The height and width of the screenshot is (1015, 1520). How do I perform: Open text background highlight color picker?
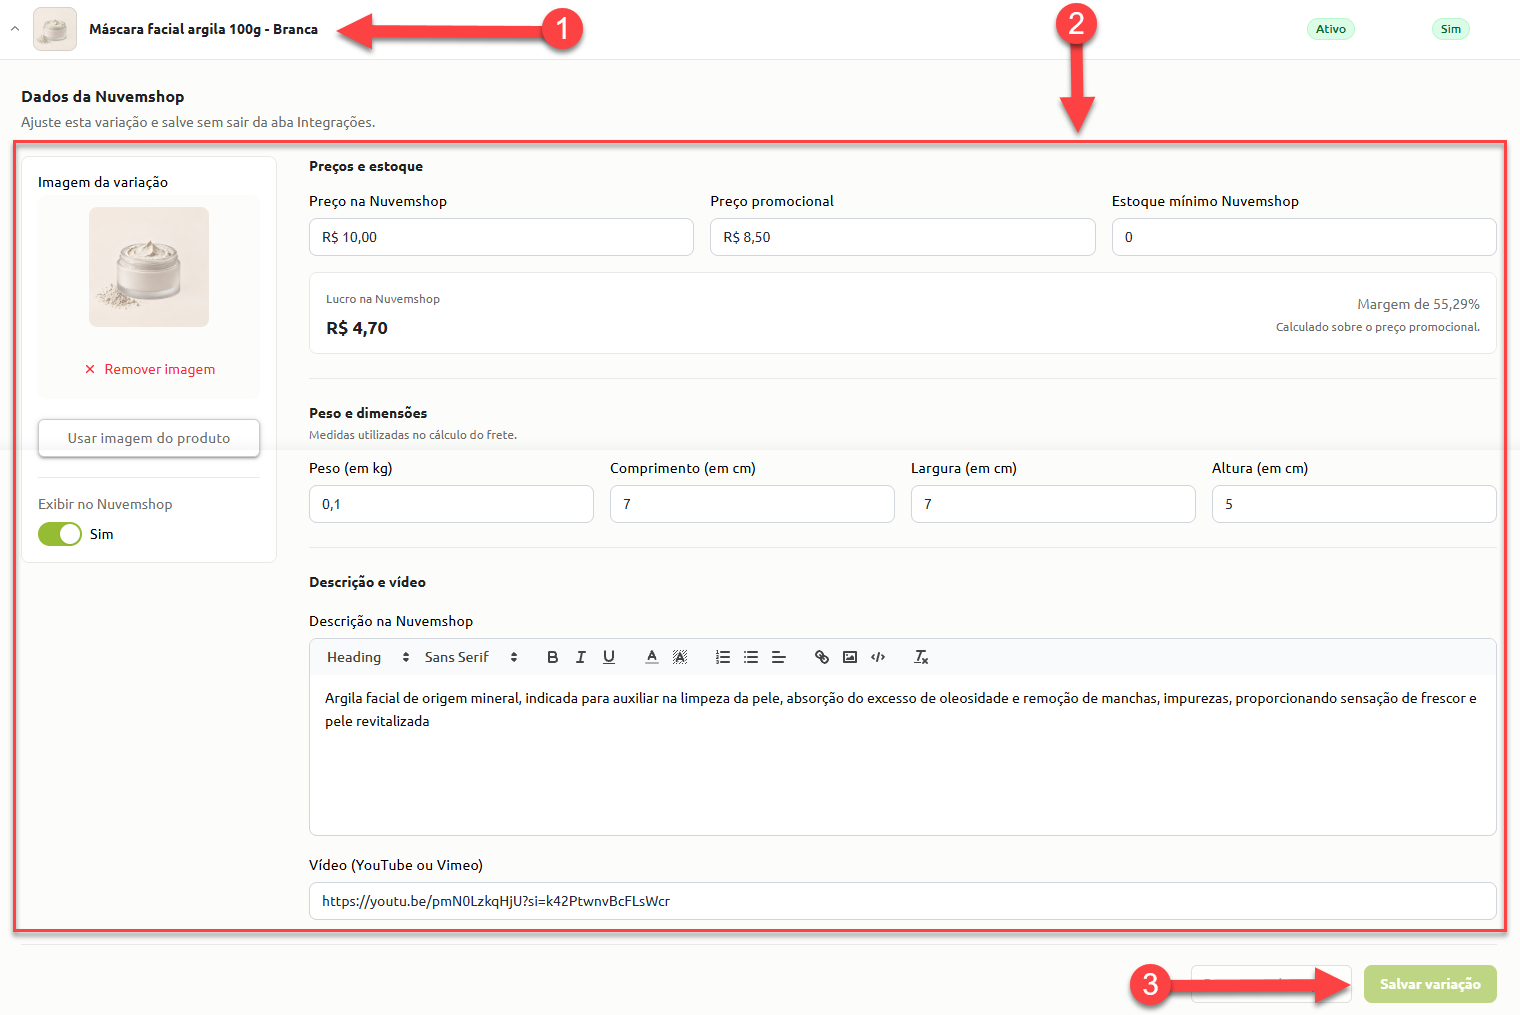680,657
